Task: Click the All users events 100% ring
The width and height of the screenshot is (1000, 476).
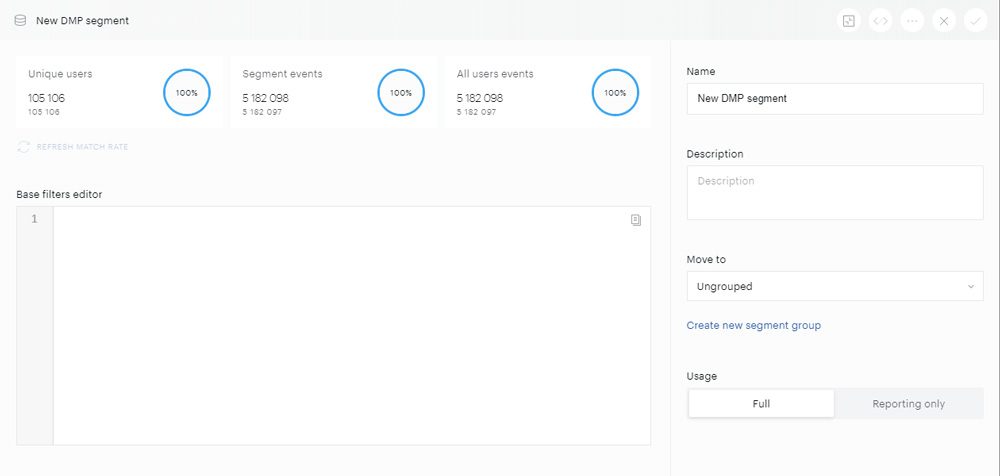Action: click(615, 93)
